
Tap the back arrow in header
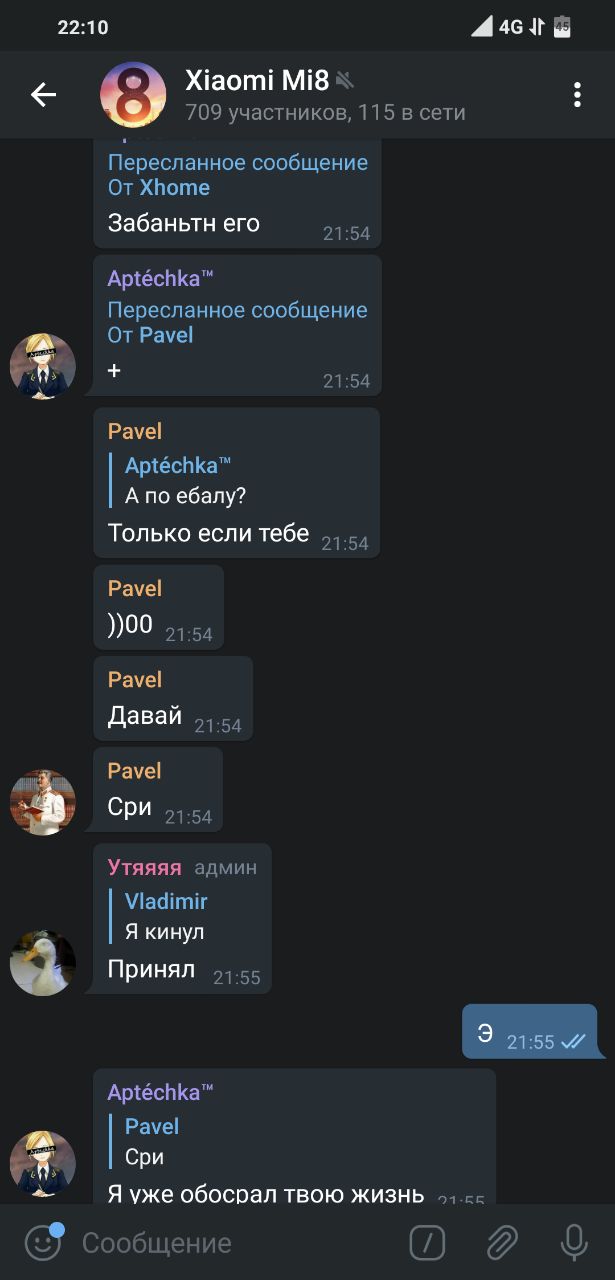(x=43, y=95)
